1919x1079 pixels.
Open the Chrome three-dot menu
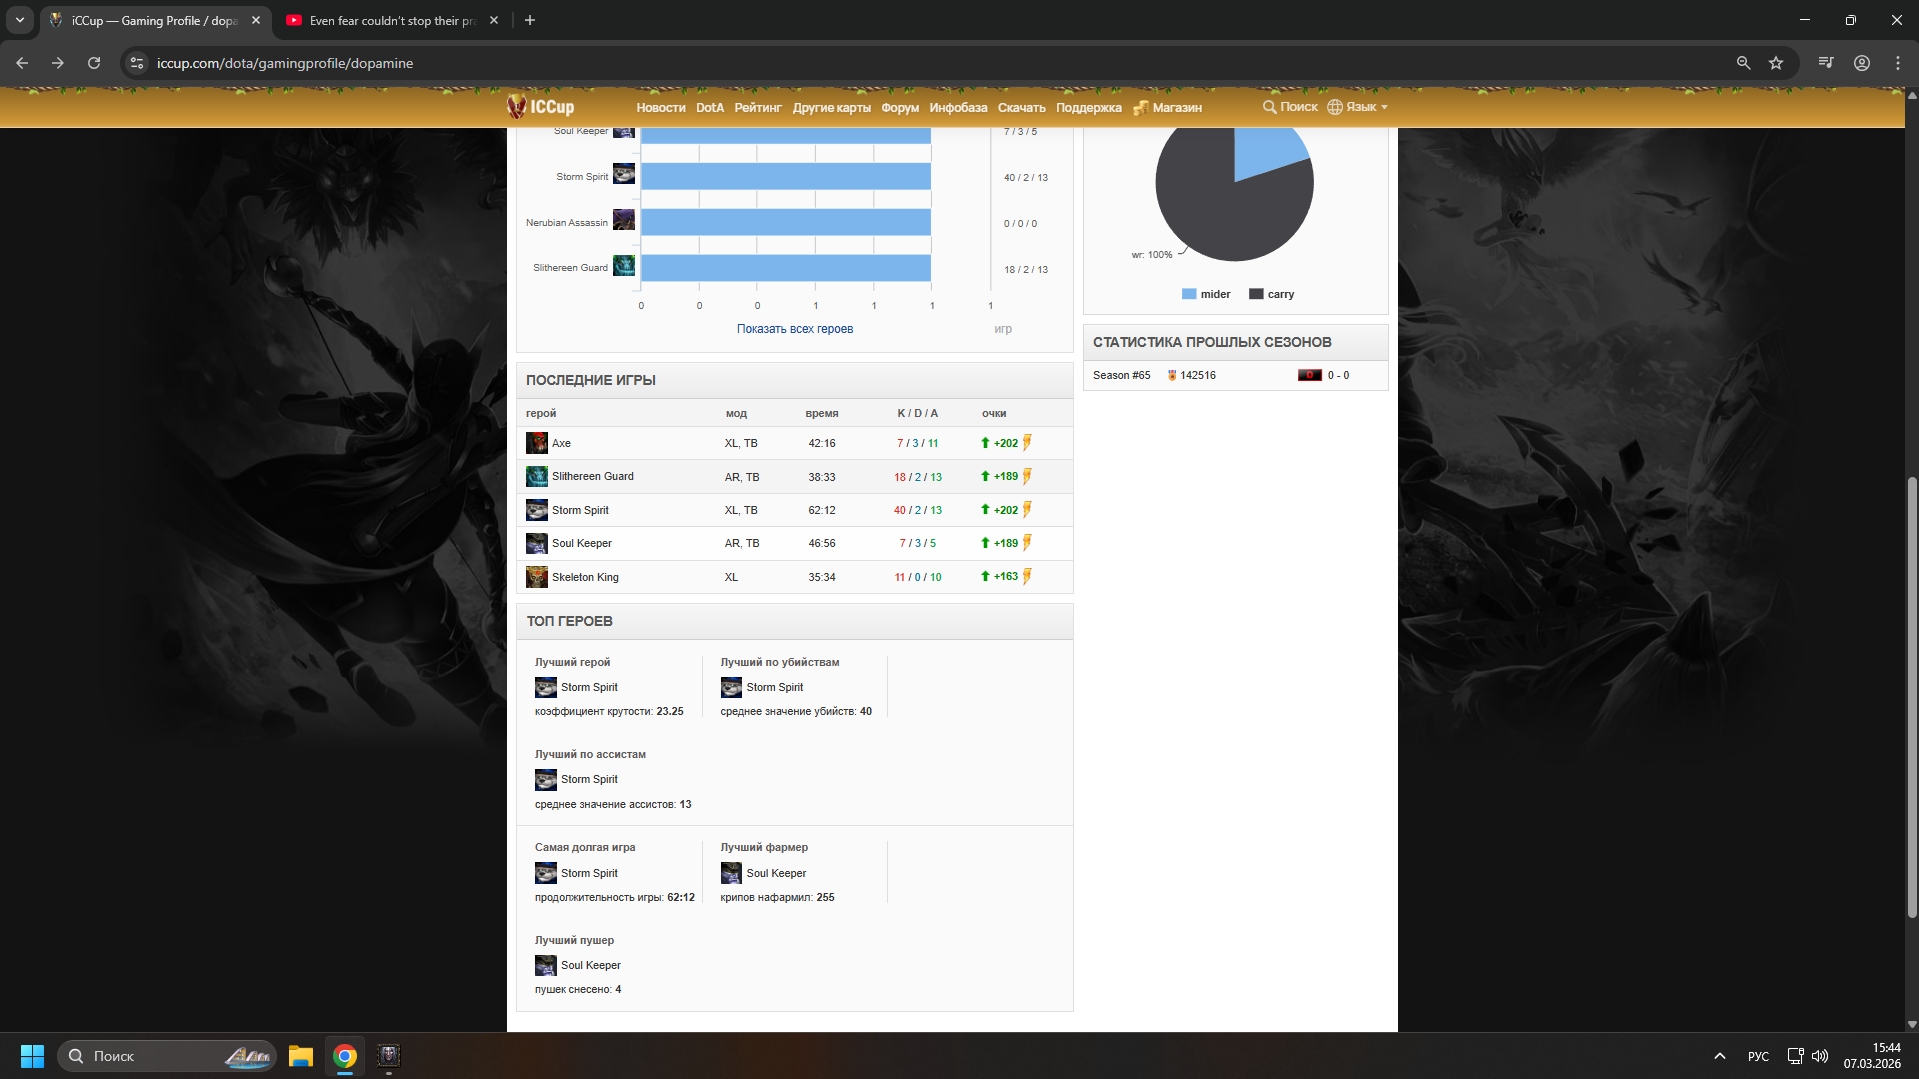tap(1898, 63)
